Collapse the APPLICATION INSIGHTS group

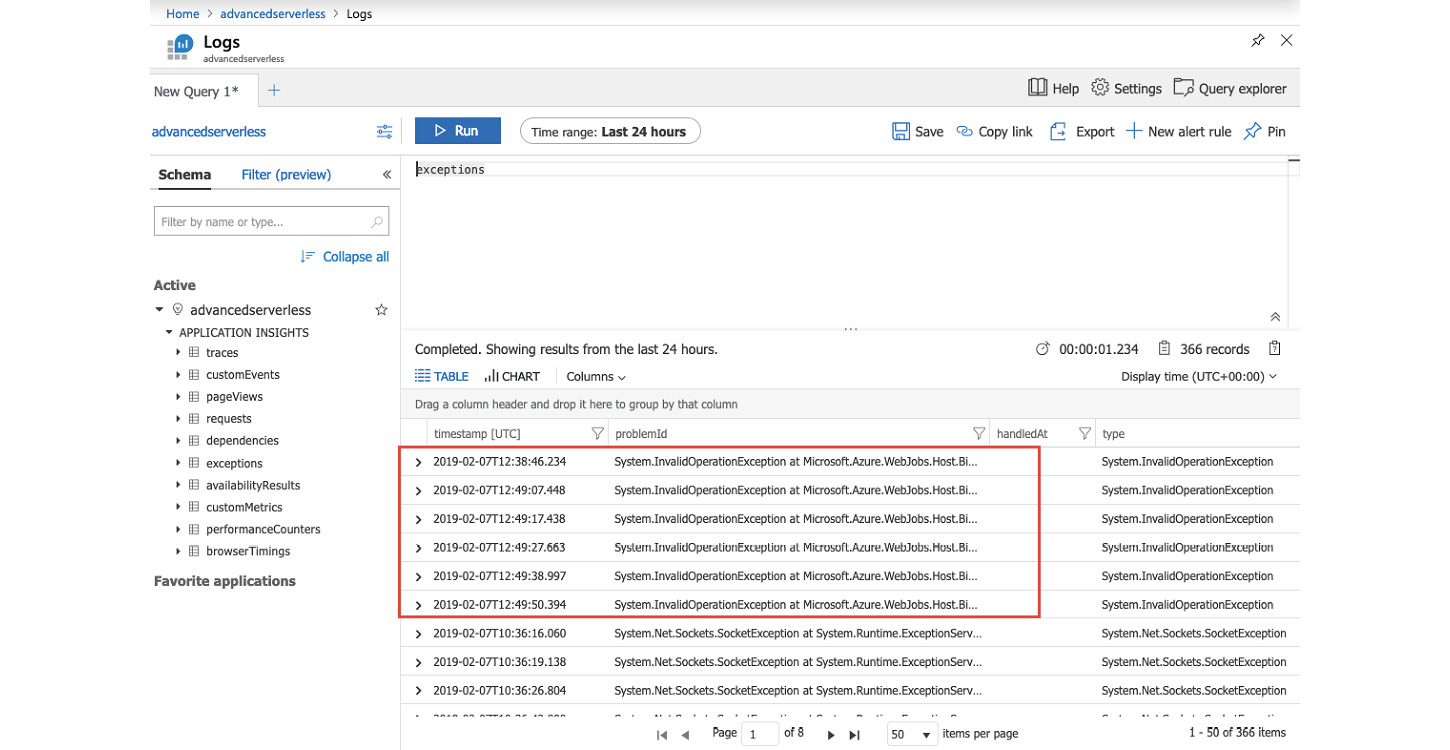pyautogui.click(x=170, y=332)
